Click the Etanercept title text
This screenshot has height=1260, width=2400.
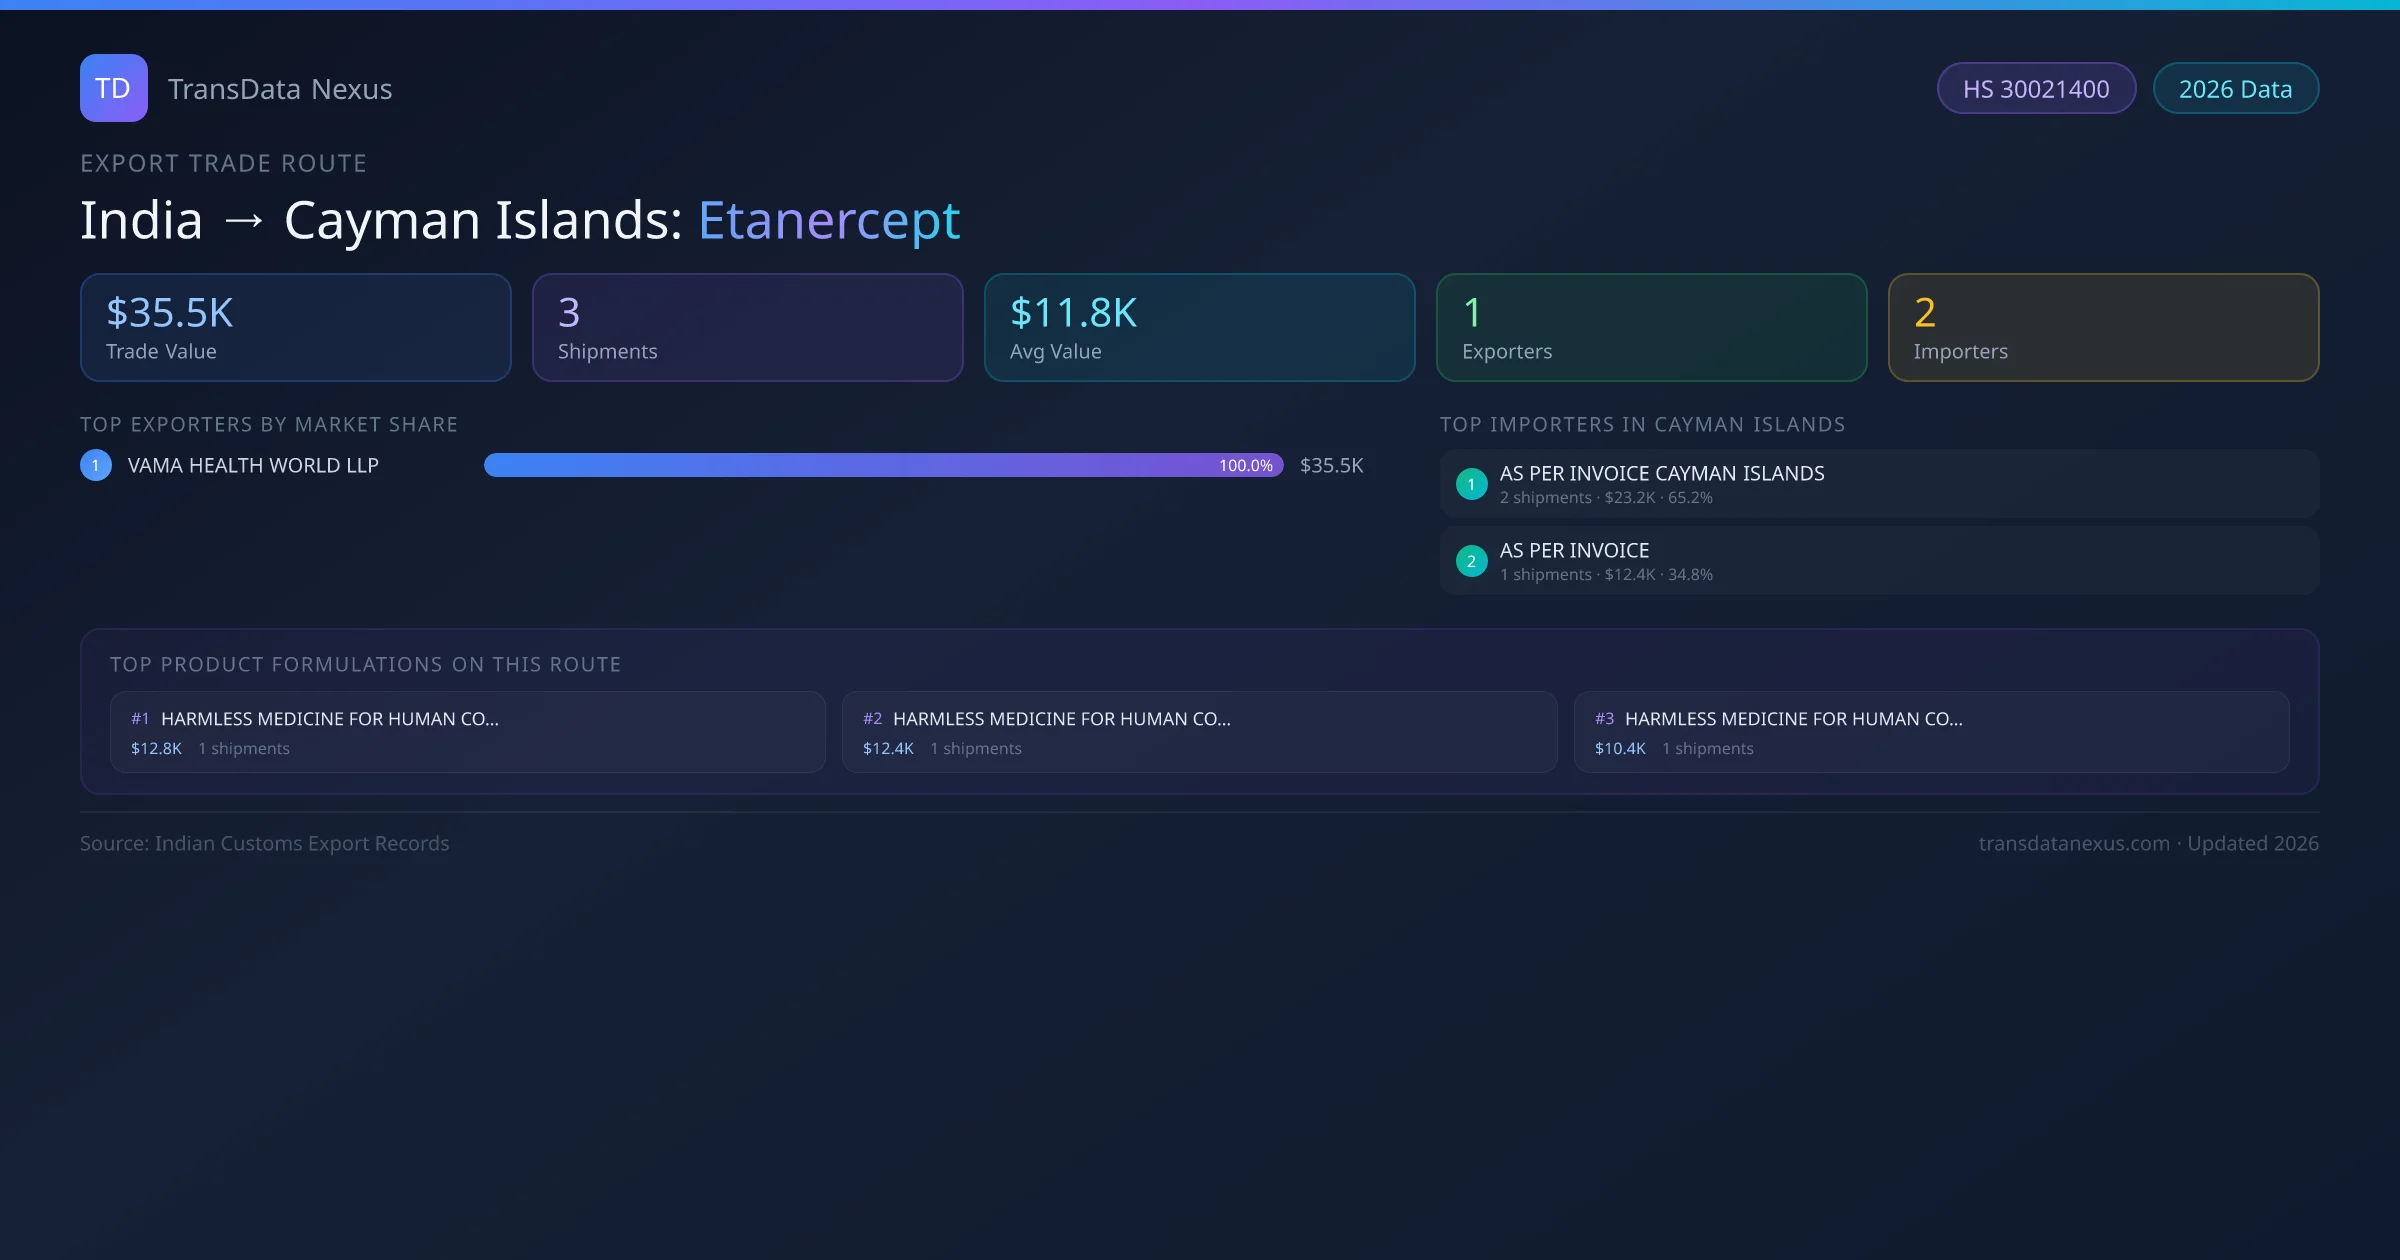[829, 220]
